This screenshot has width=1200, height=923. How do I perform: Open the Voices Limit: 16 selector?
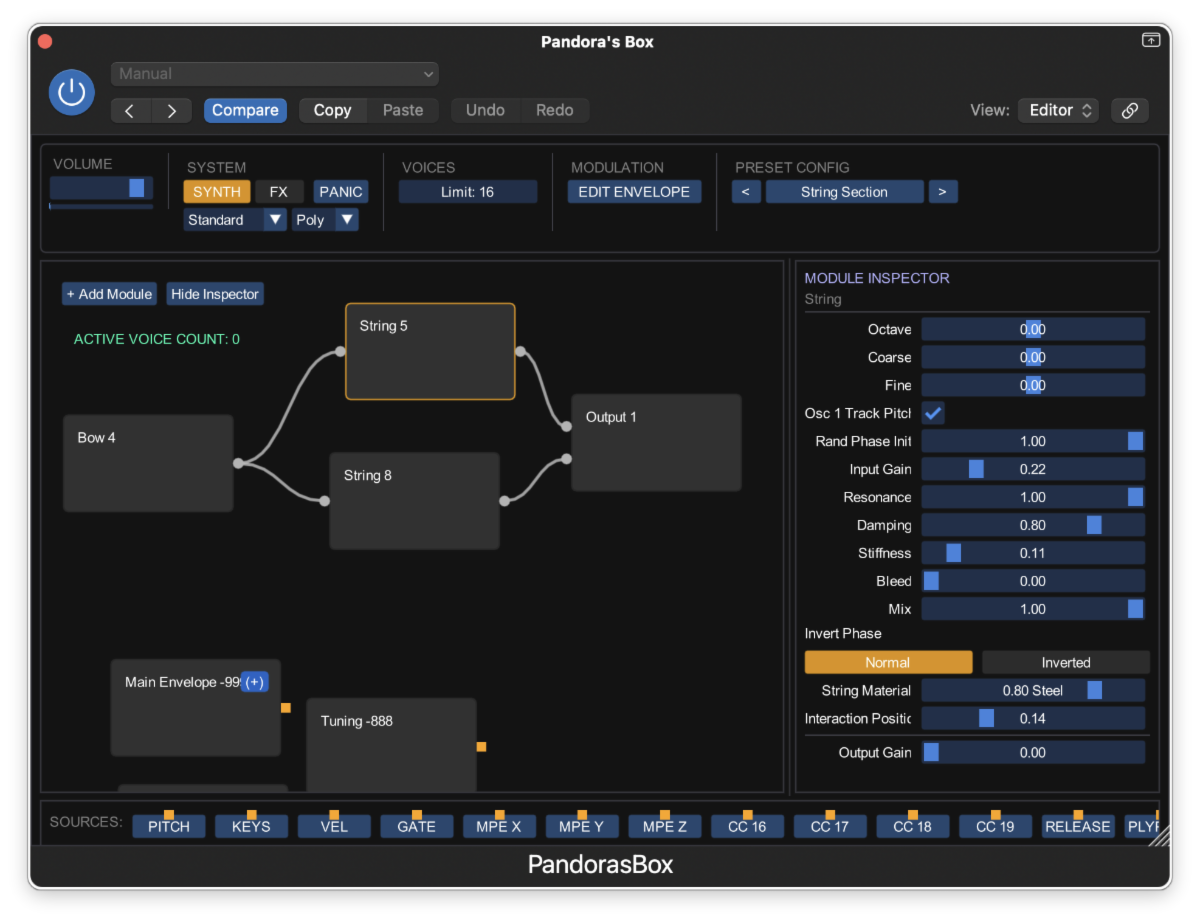click(x=468, y=192)
